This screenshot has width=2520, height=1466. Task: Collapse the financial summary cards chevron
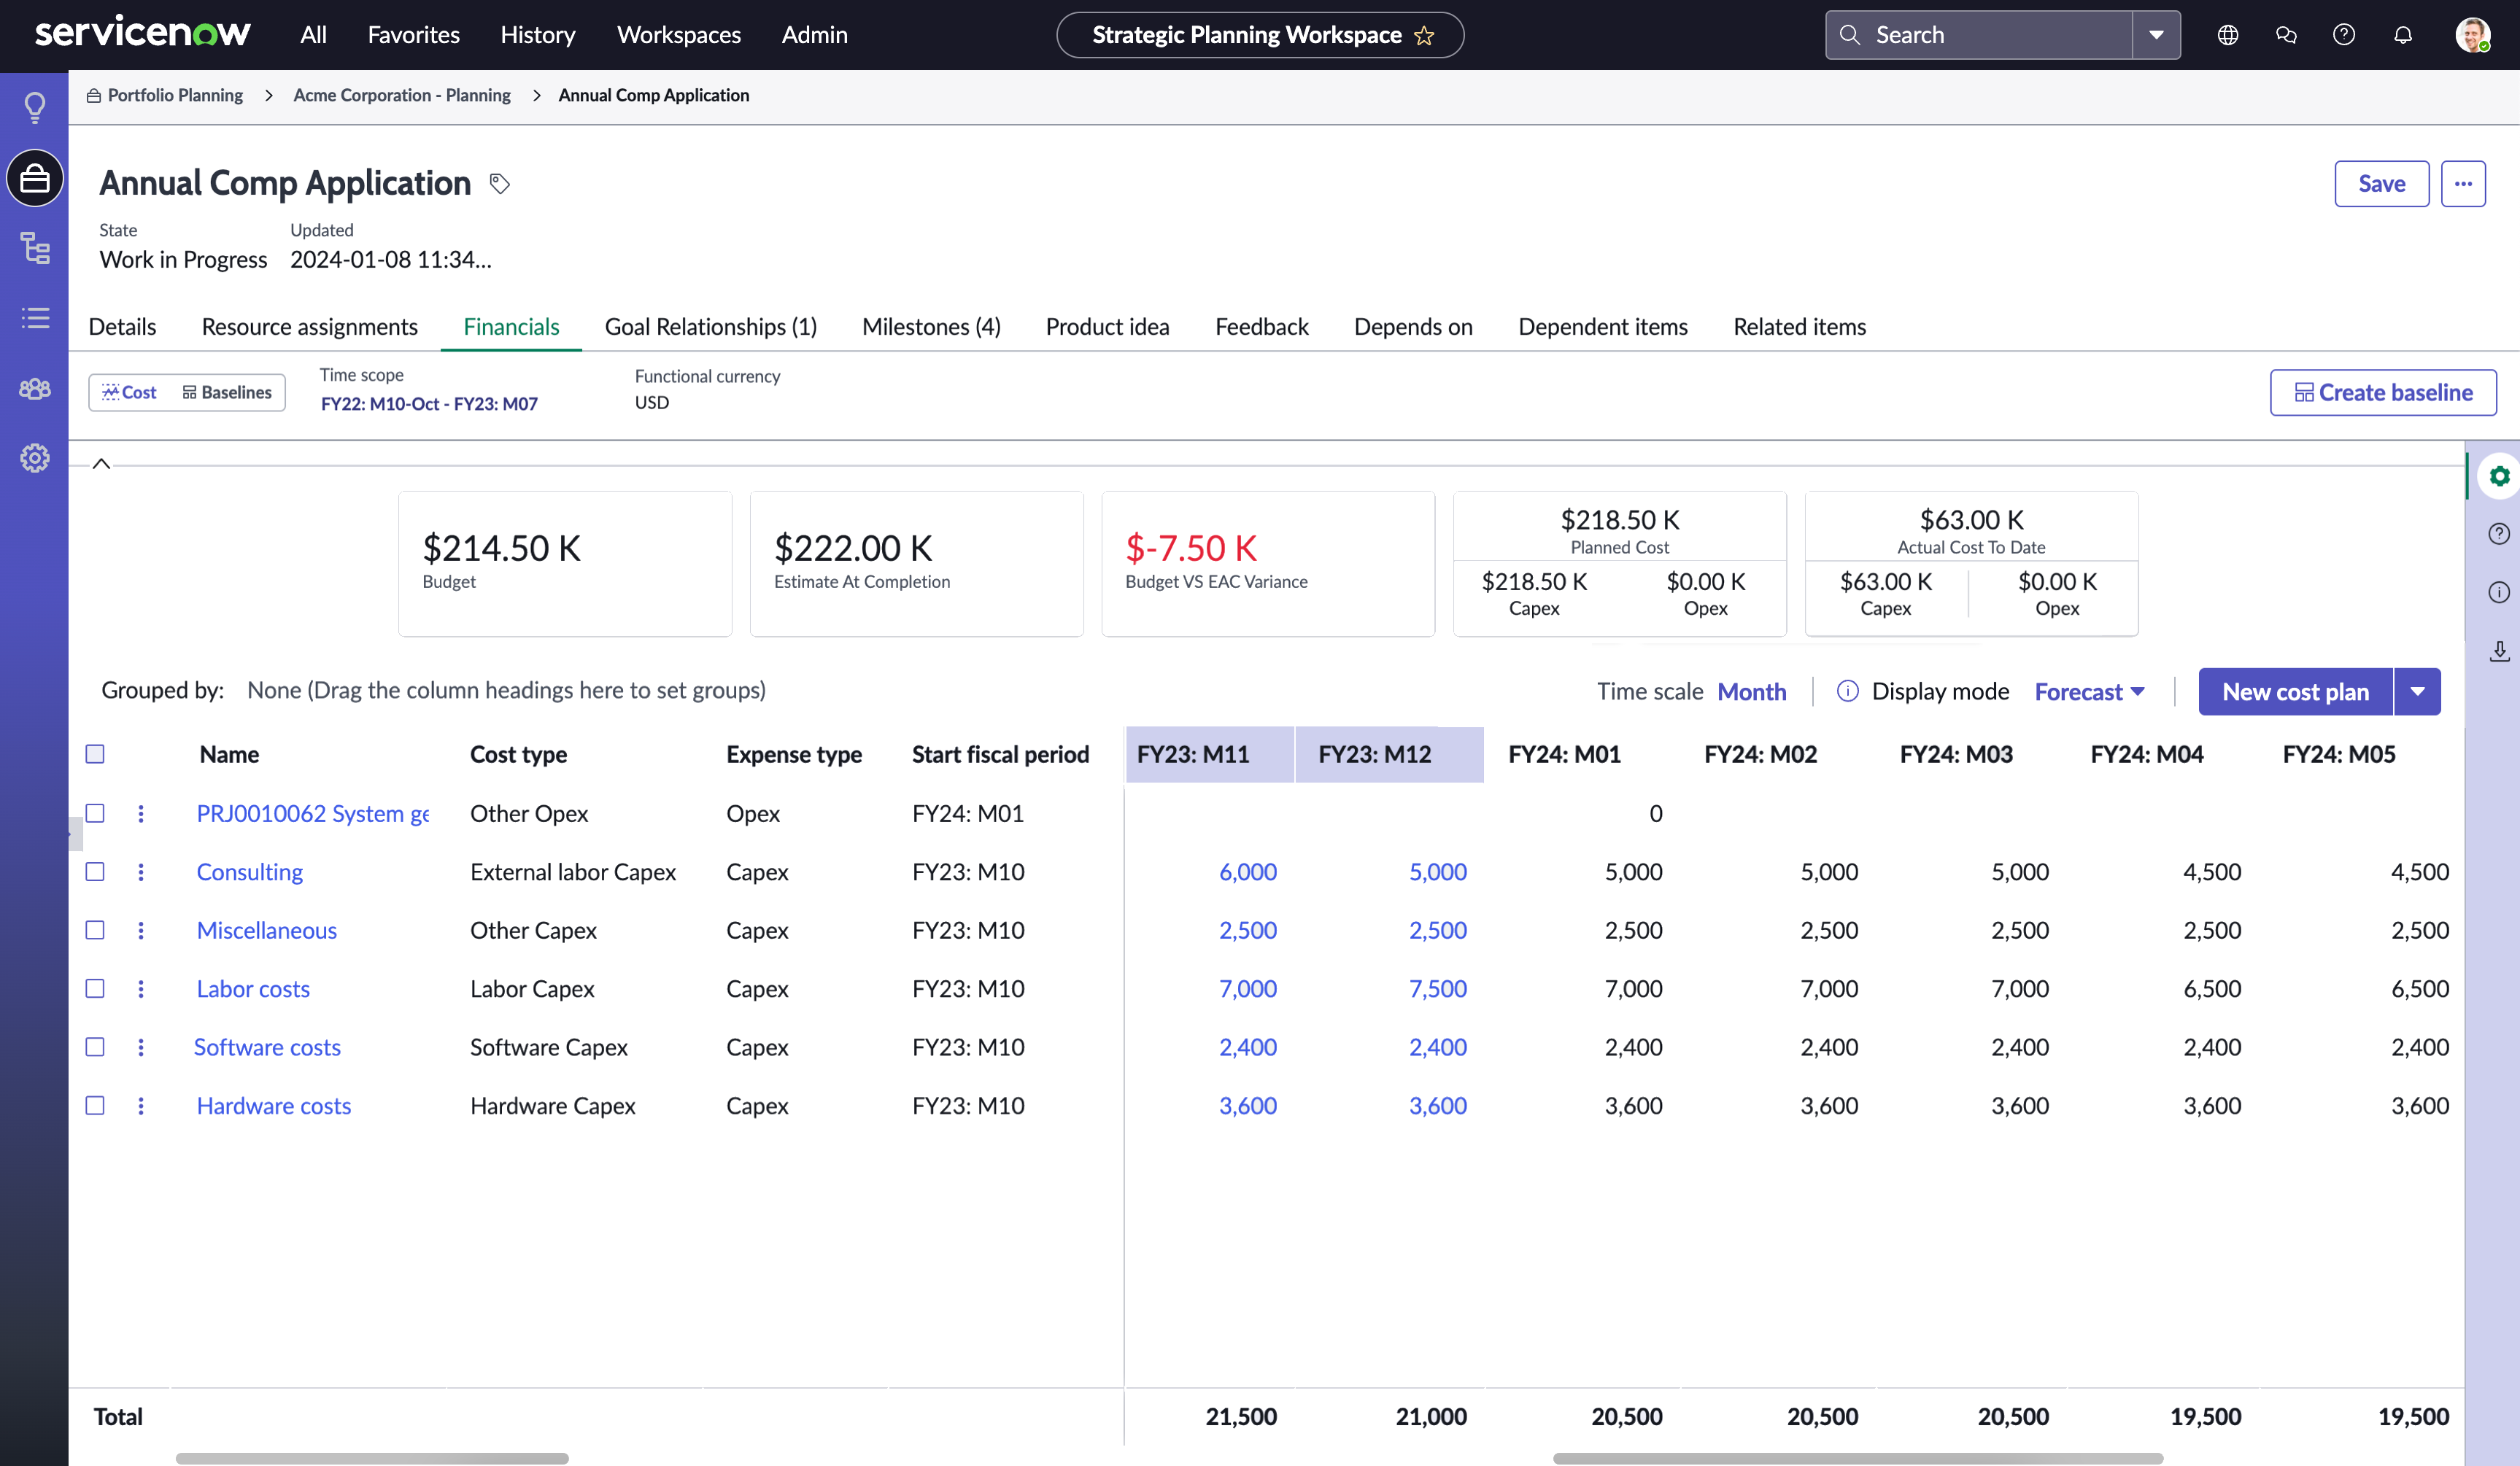pyautogui.click(x=101, y=464)
